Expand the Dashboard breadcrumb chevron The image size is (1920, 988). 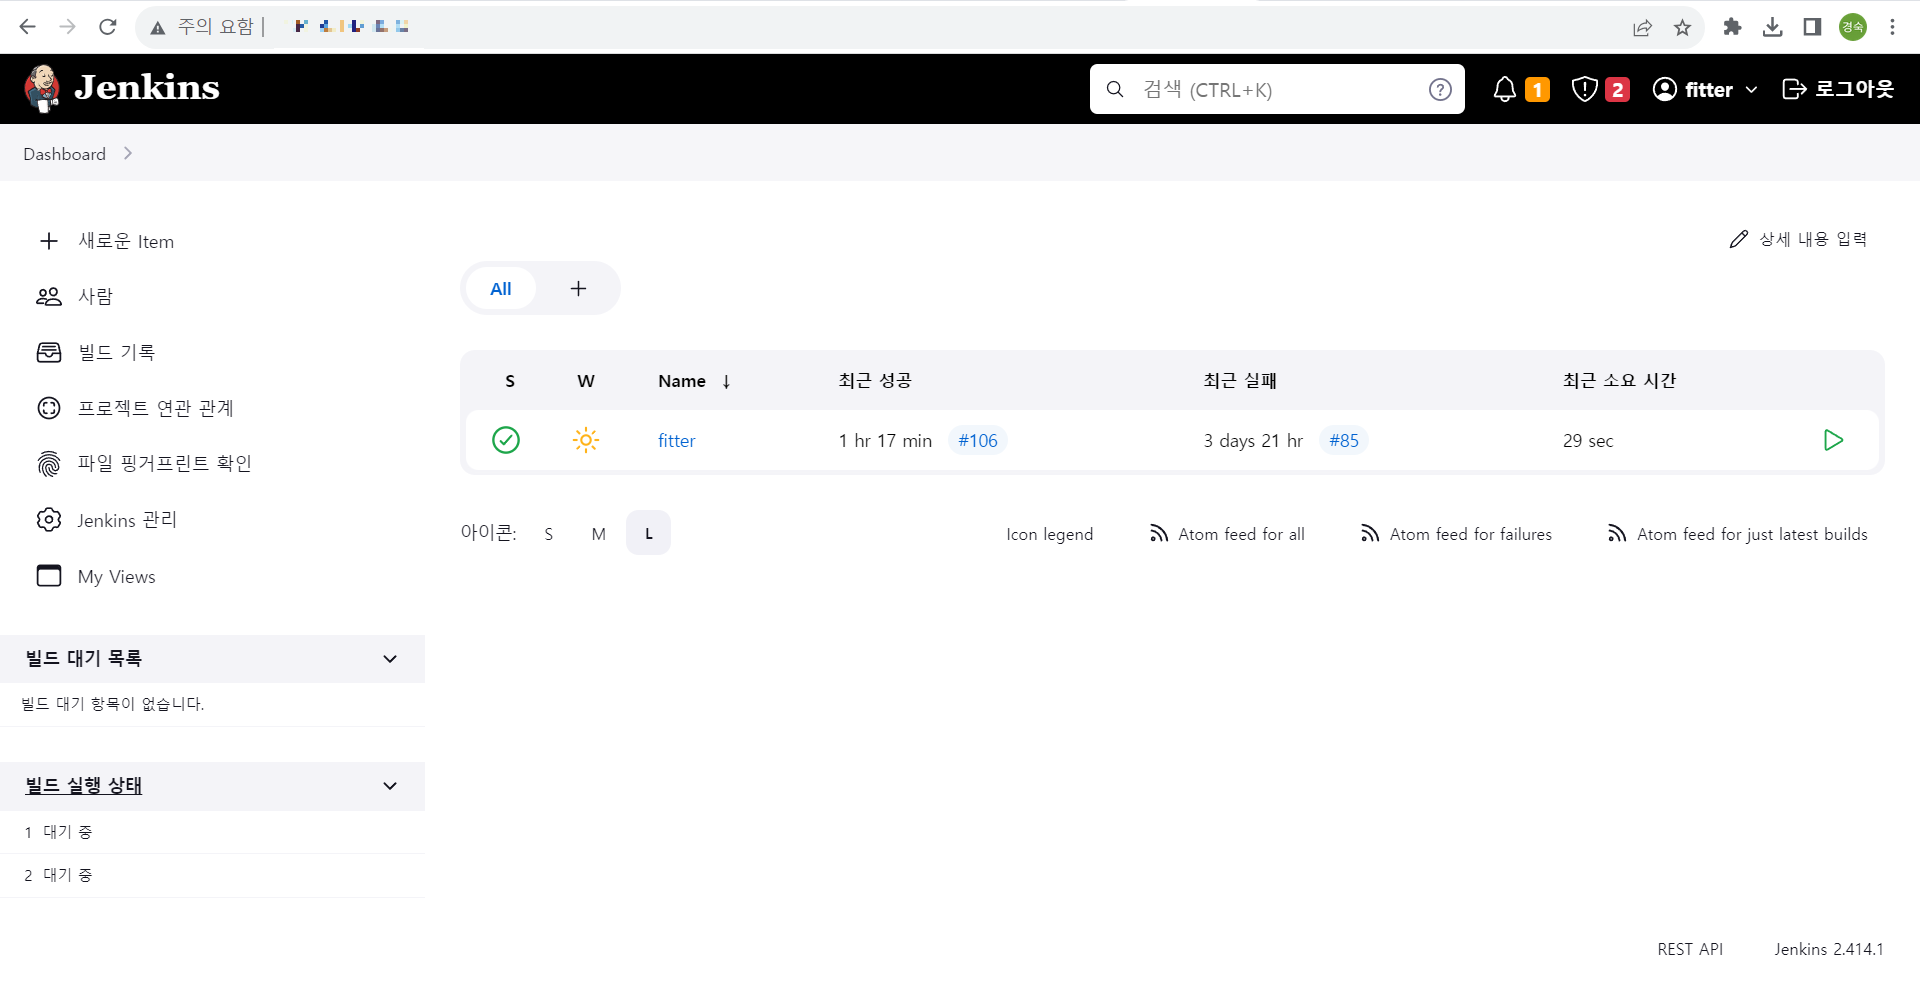128,153
